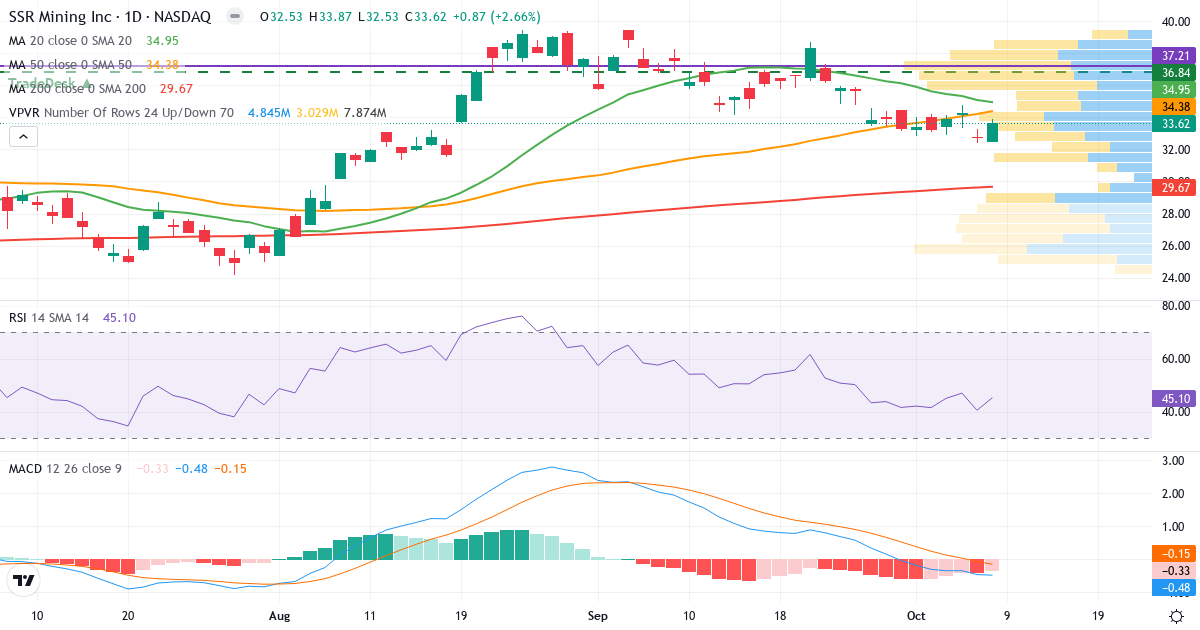Click the TradingView logo
Image resolution: width=1200 pixels, height=630 pixels.
(23, 579)
